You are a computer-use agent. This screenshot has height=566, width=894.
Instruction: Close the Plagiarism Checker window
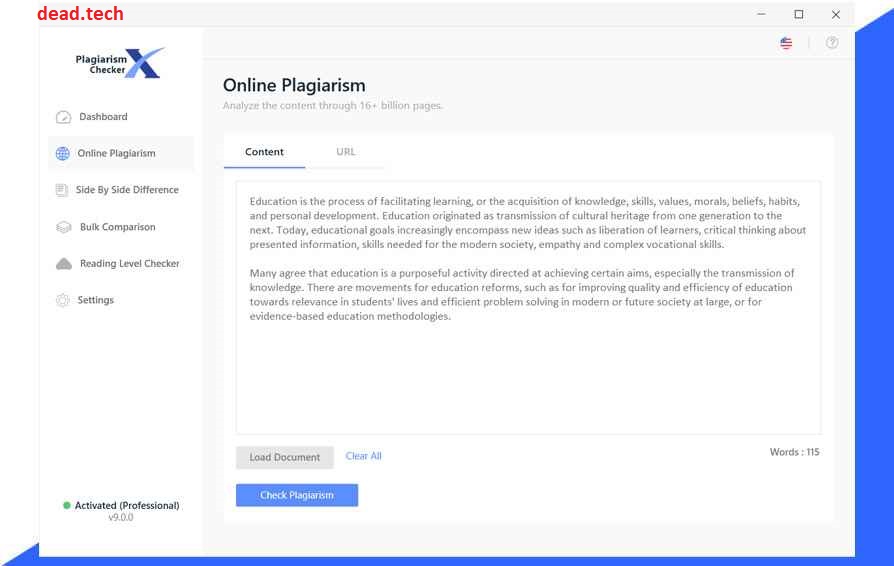point(836,14)
